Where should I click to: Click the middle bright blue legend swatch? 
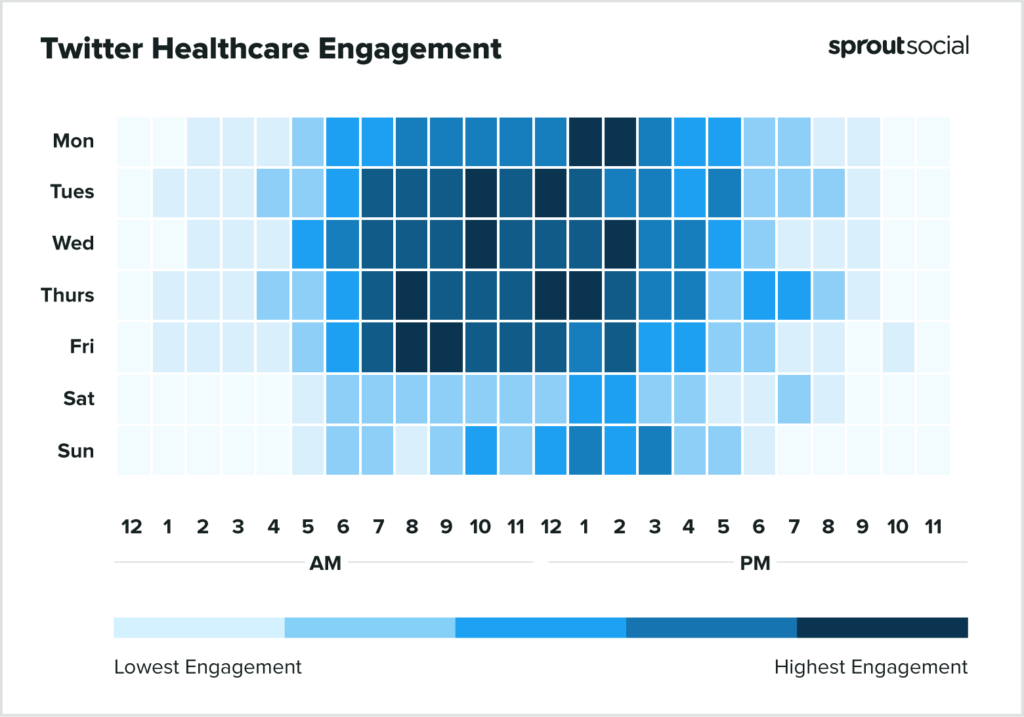click(x=540, y=628)
